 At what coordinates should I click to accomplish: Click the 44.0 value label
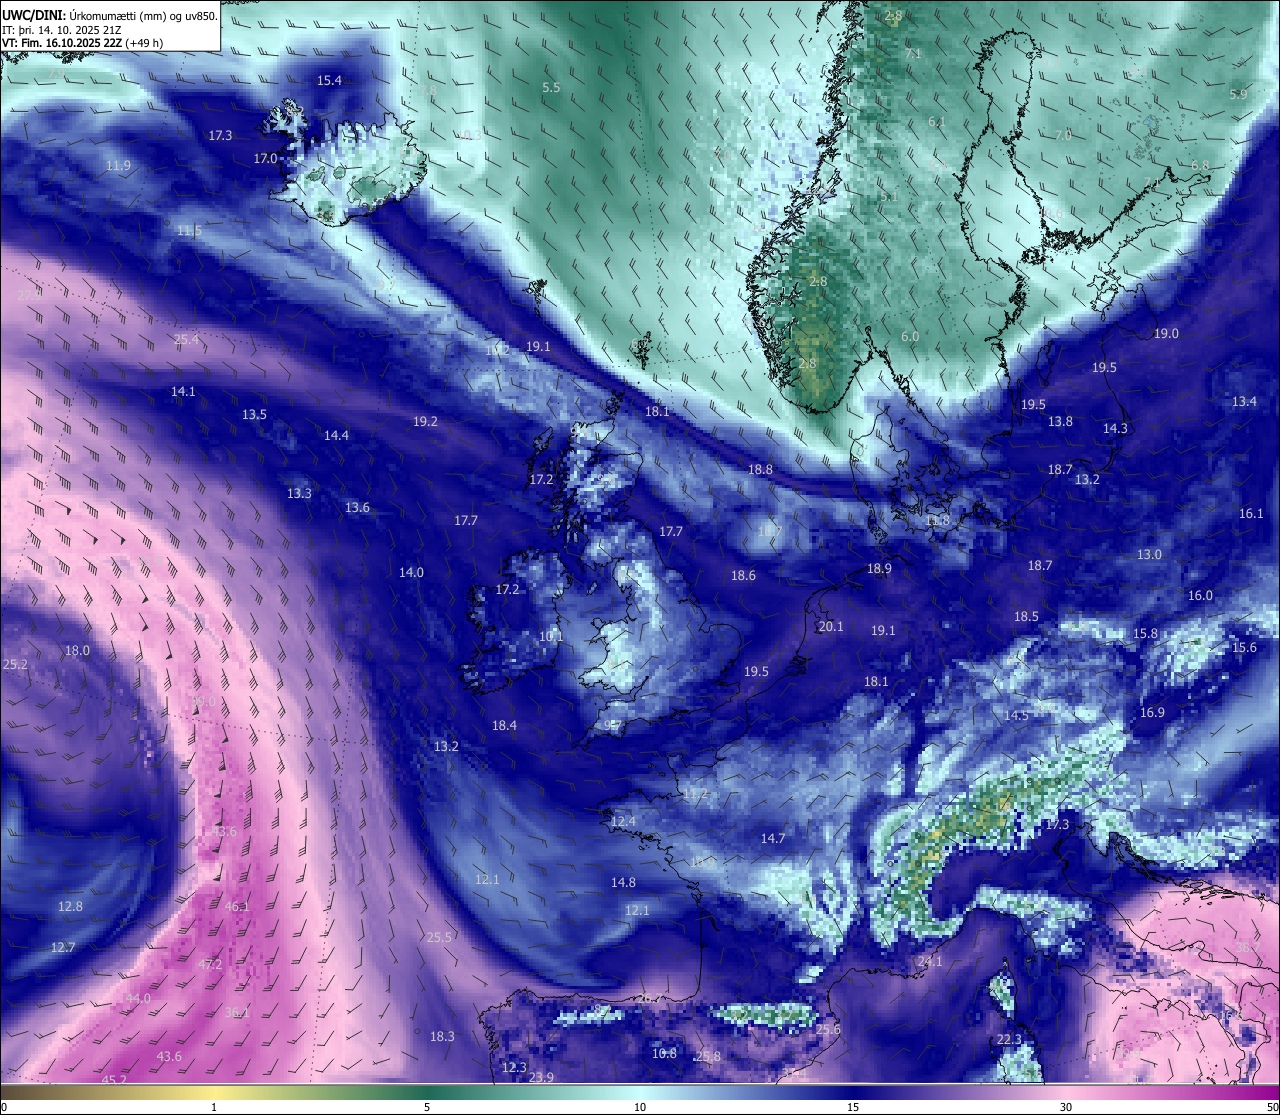point(138,998)
